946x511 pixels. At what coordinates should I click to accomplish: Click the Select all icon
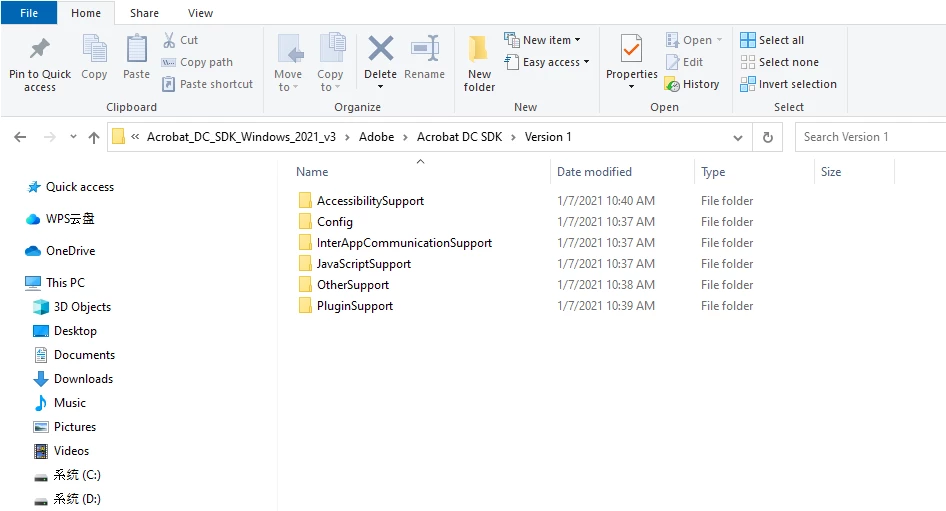tap(748, 40)
